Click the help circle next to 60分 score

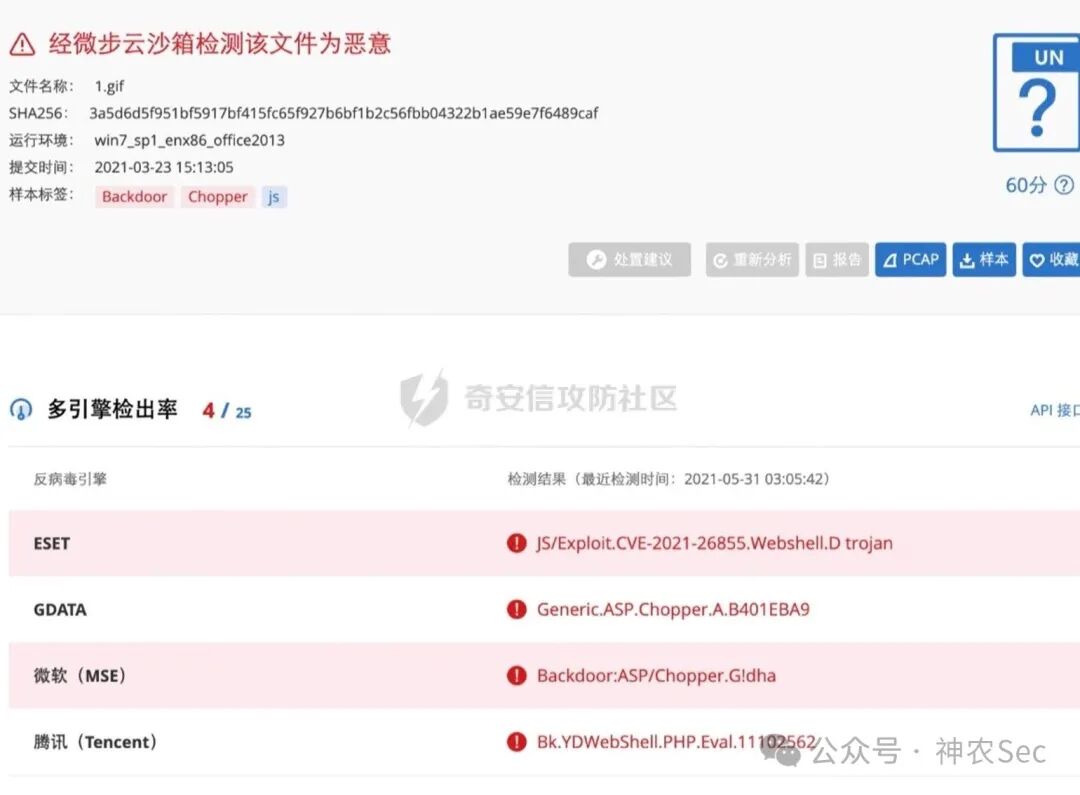1064,185
